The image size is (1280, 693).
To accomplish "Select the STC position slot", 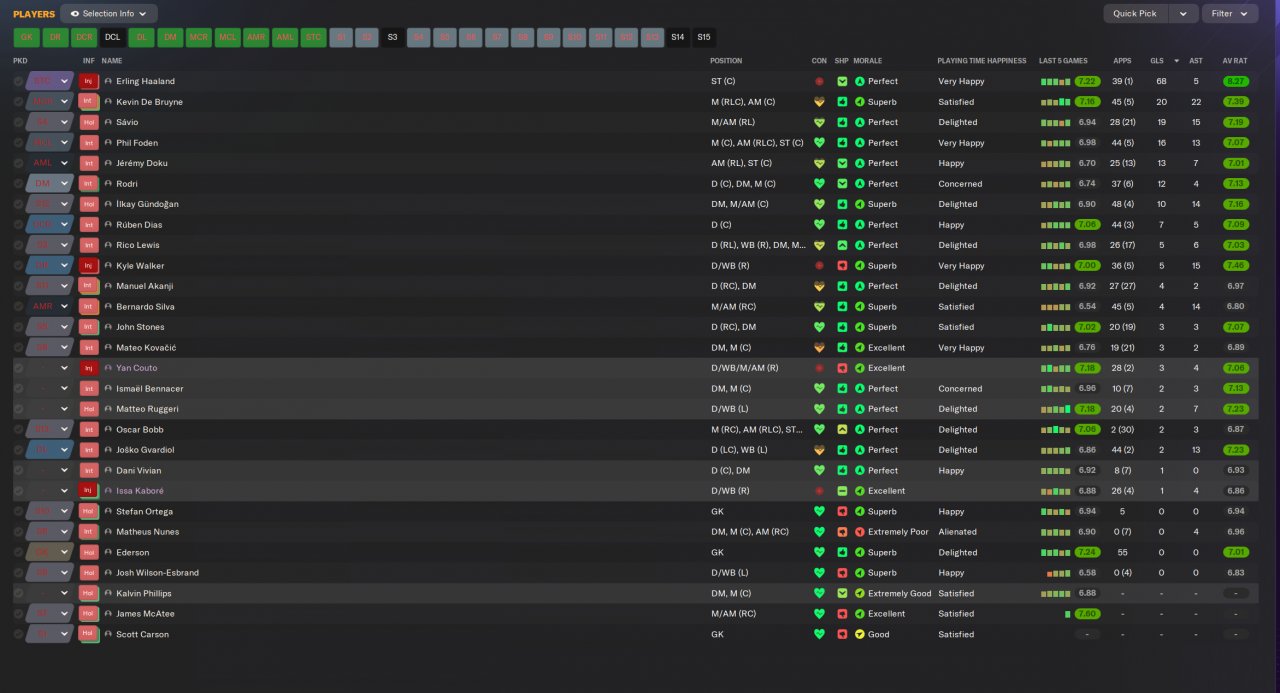I will point(314,37).
